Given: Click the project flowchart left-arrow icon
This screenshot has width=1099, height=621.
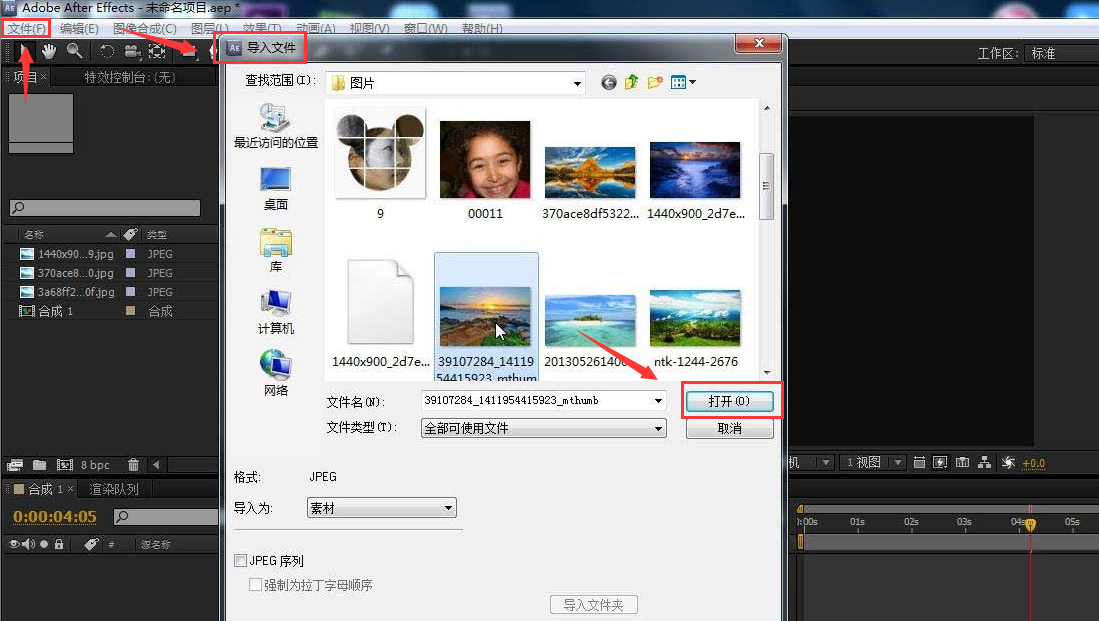Looking at the screenshot, I should click(x=156, y=464).
